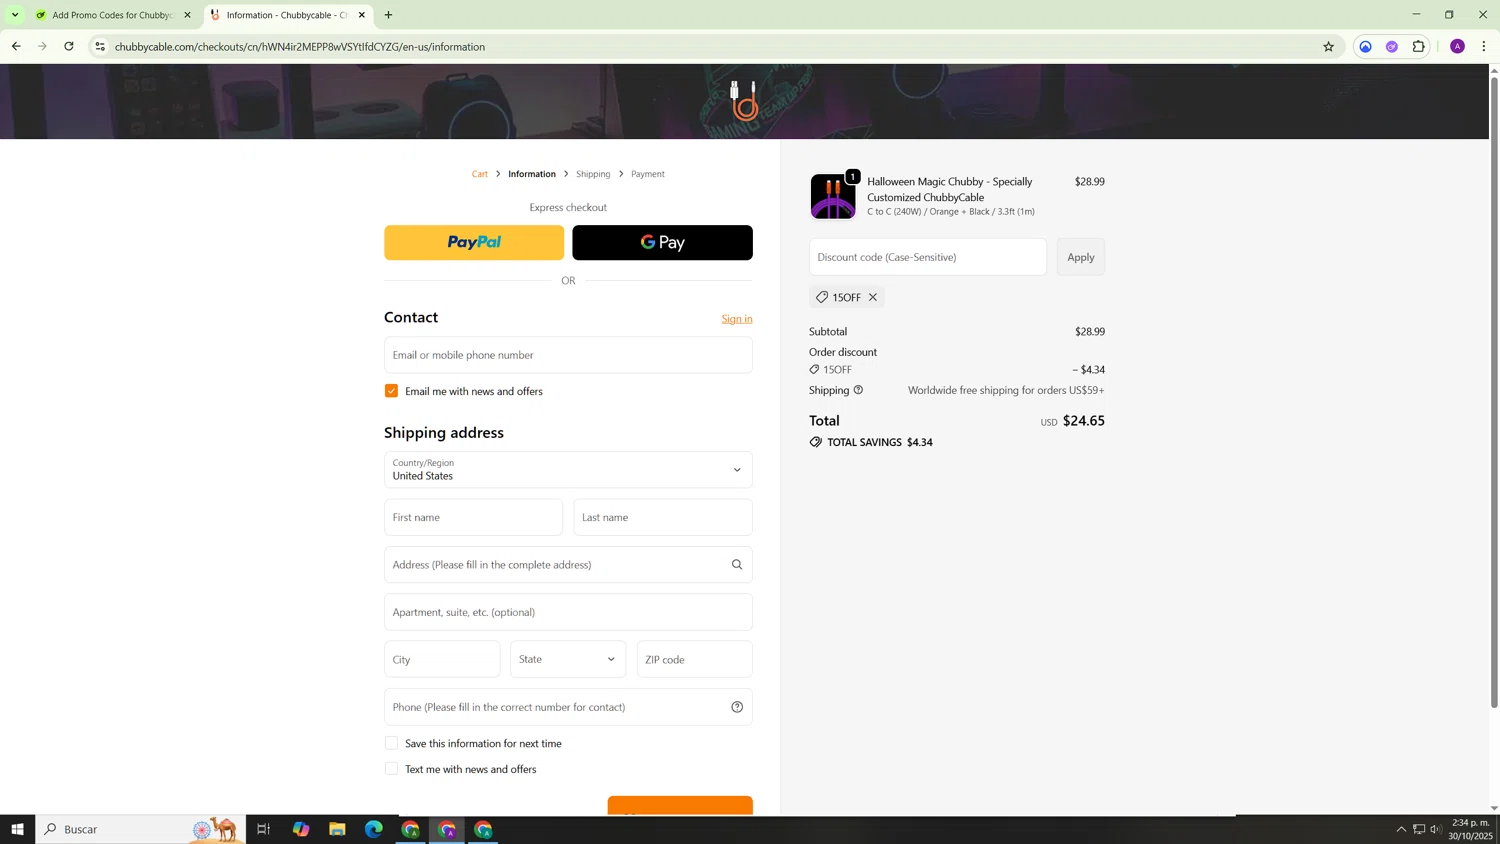1500x844 pixels.
Task: Go to Cart breadcrumb
Action: tap(480, 174)
